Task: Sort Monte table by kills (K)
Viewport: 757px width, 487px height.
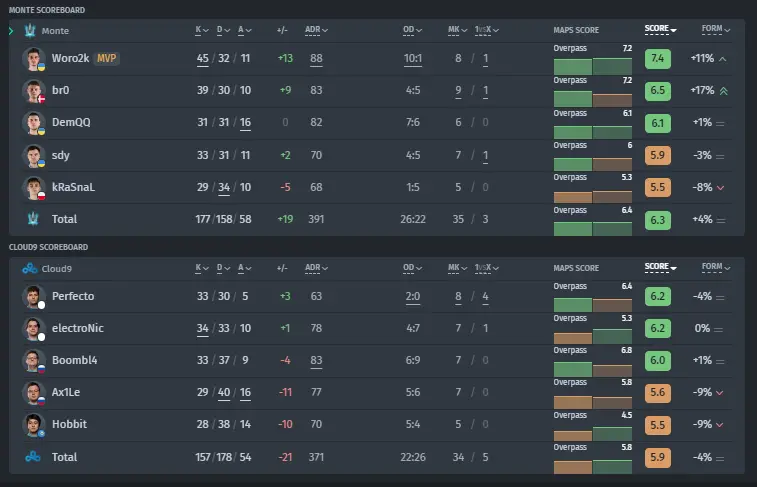Action: coord(202,30)
